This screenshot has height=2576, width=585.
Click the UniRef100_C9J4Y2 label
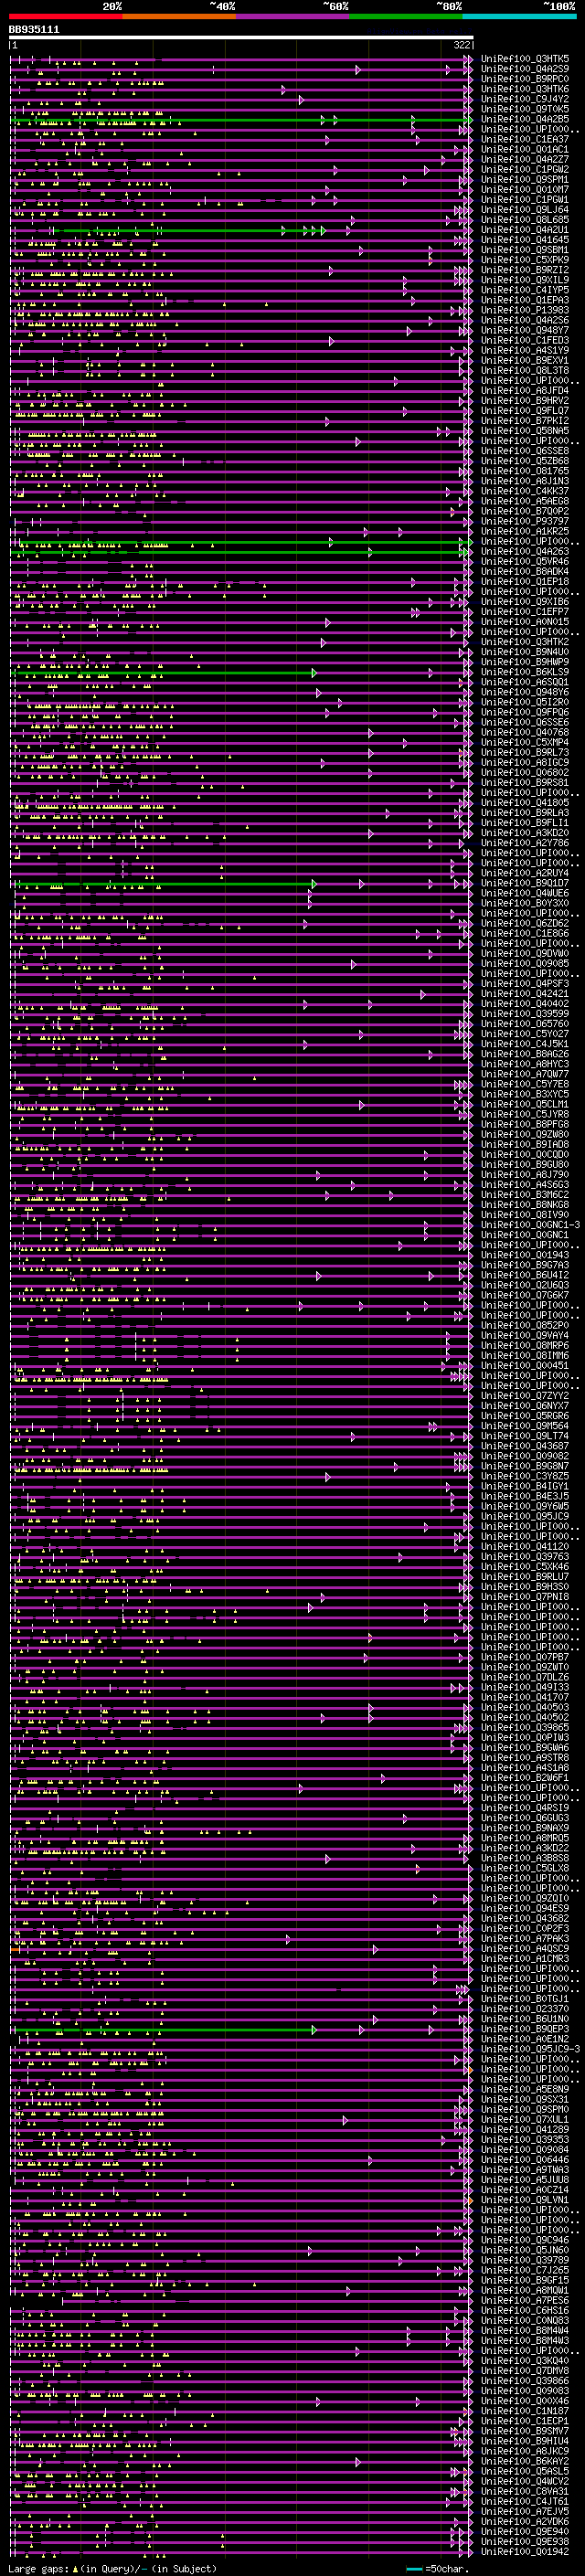[x=525, y=100]
